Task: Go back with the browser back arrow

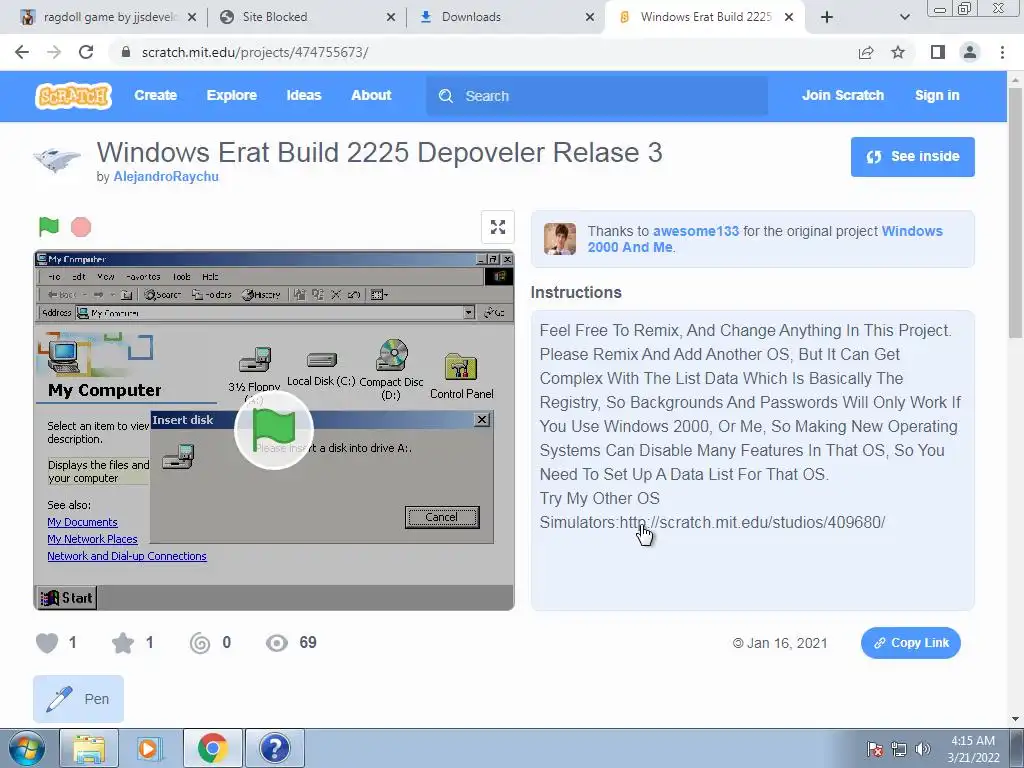Action: 22,52
